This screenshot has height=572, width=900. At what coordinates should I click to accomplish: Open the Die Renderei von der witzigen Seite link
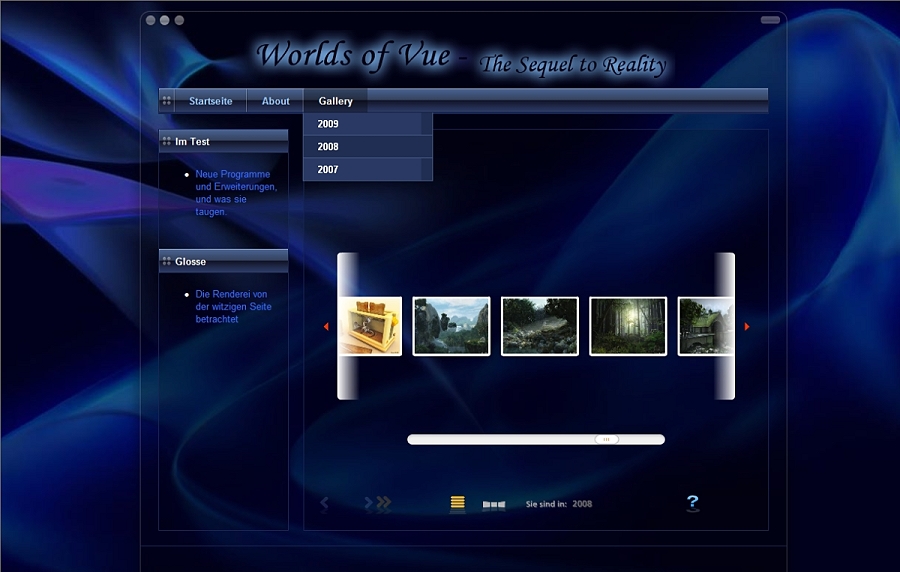233,306
